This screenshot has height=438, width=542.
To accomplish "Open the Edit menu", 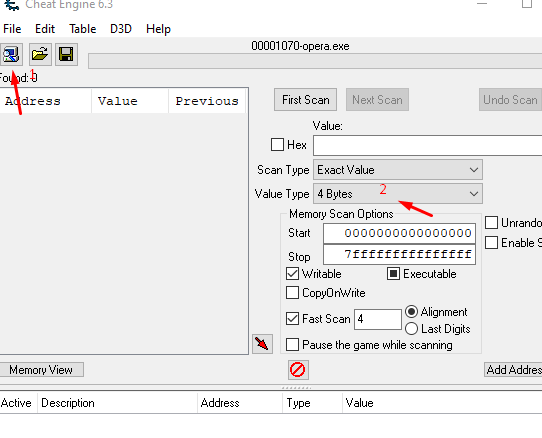I will coord(45,29).
